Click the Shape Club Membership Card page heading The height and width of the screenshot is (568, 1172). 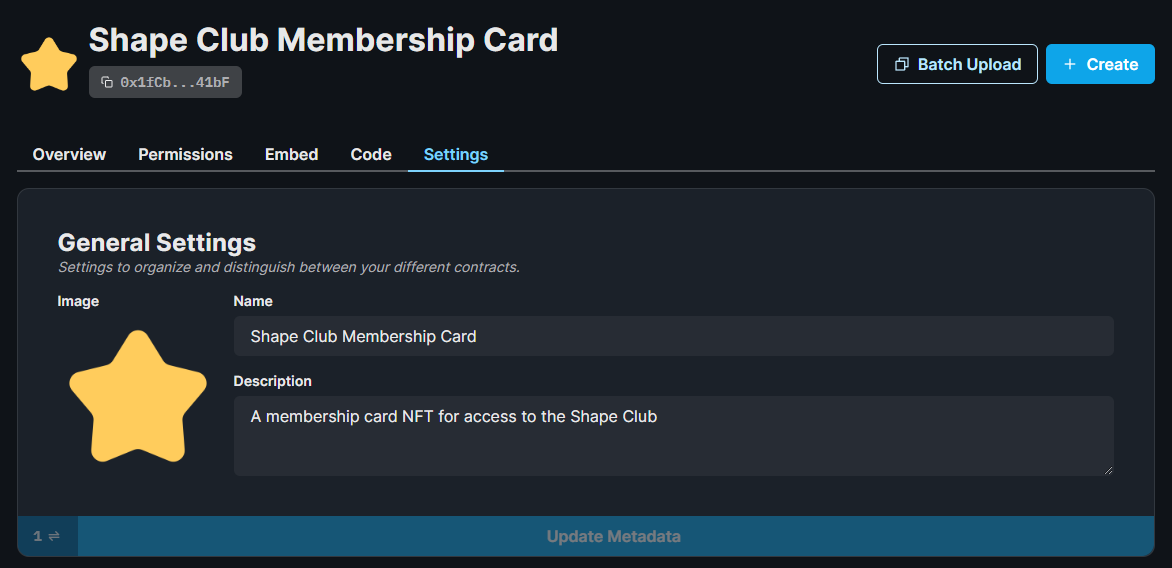pyautogui.click(x=323, y=40)
